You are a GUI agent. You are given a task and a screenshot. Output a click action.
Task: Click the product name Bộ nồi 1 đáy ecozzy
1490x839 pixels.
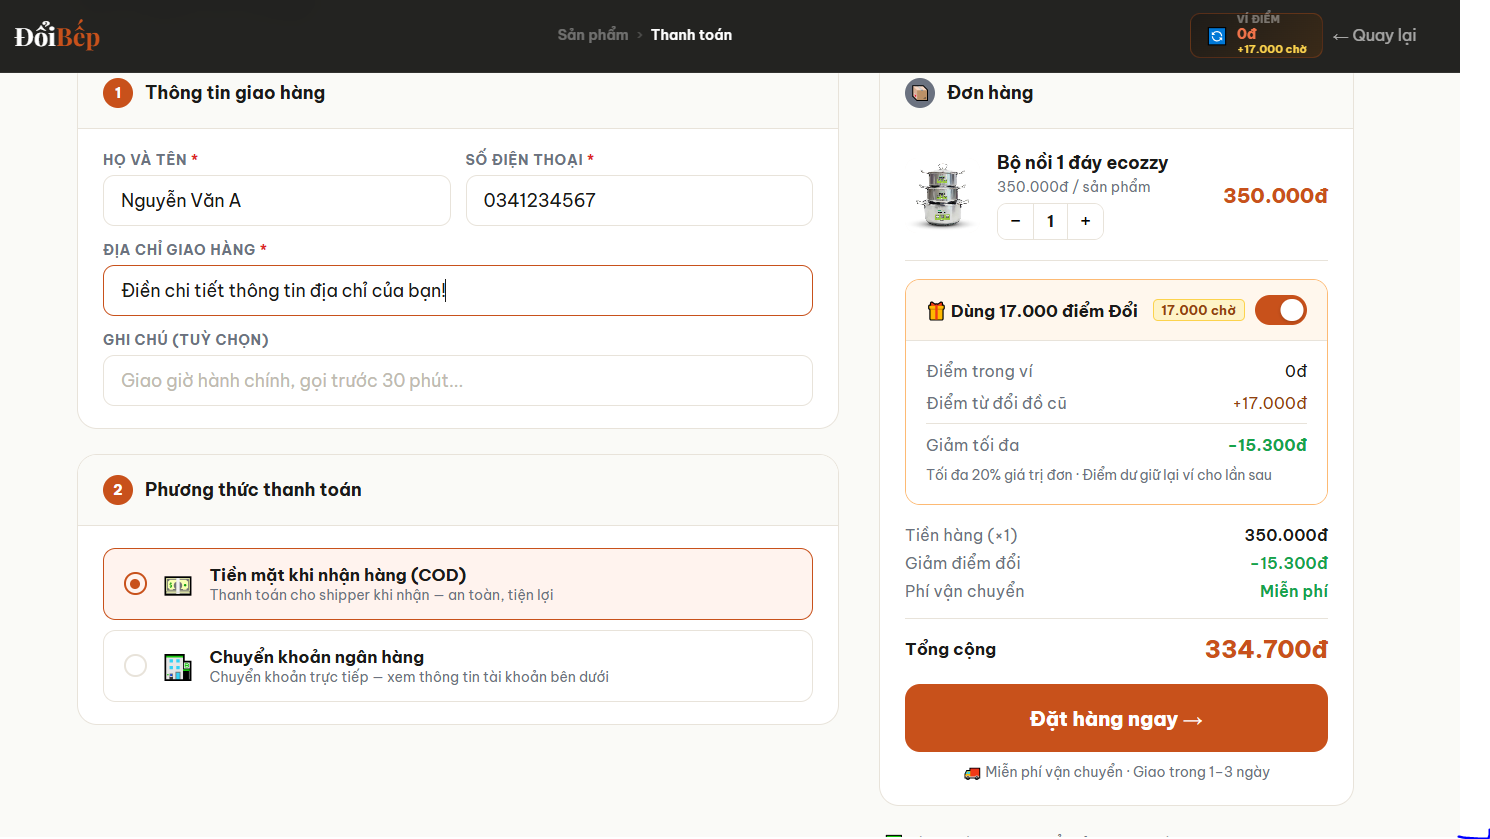[x=1082, y=163]
